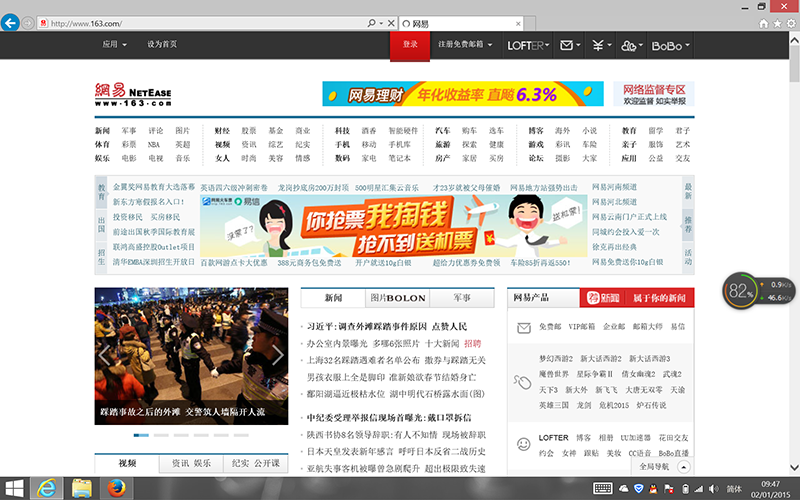Click the OneDrive cloud tray icon
The image size is (800, 500).
[x=623, y=489]
